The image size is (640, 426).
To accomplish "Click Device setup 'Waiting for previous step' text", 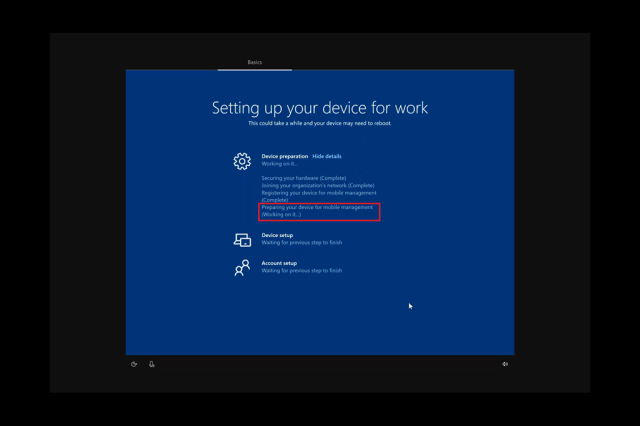I will tap(302, 243).
